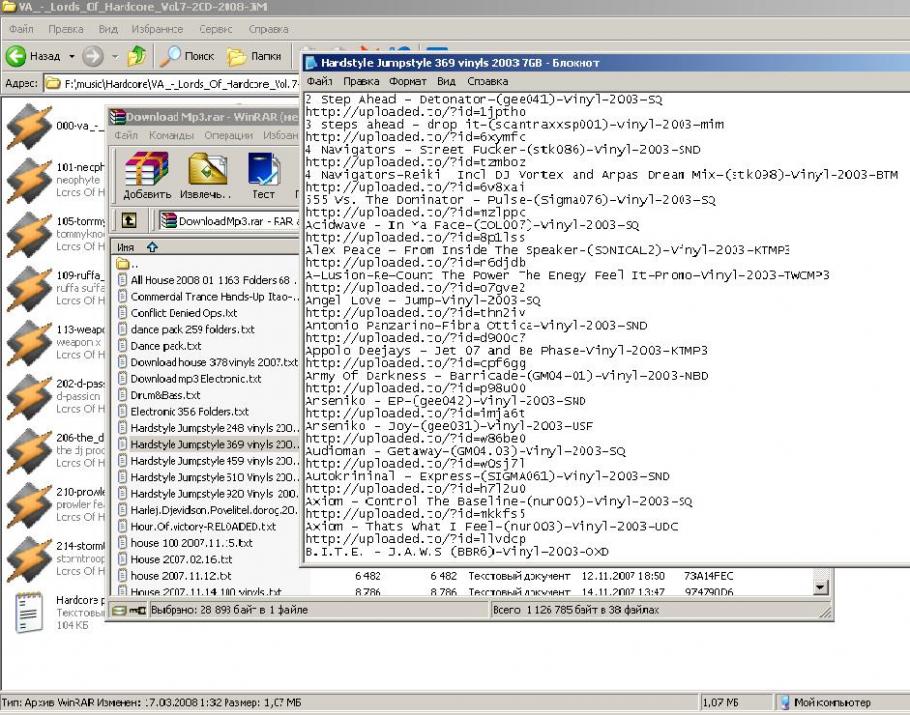Select 'Conflict Denied Ops.txt' in WinRAR

point(178,313)
